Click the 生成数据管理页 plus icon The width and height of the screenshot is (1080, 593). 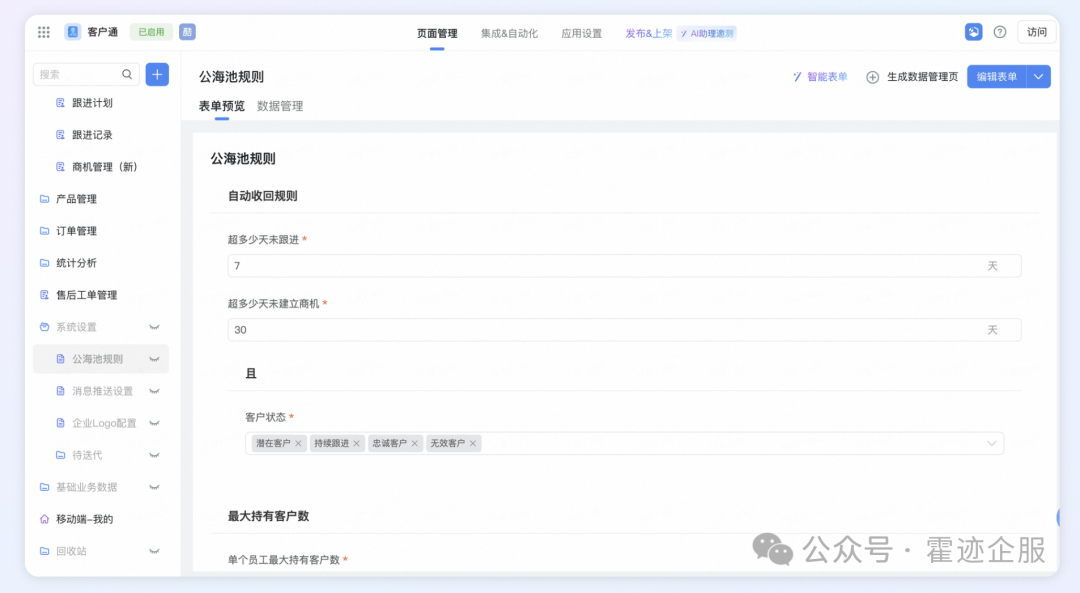pyautogui.click(x=872, y=77)
